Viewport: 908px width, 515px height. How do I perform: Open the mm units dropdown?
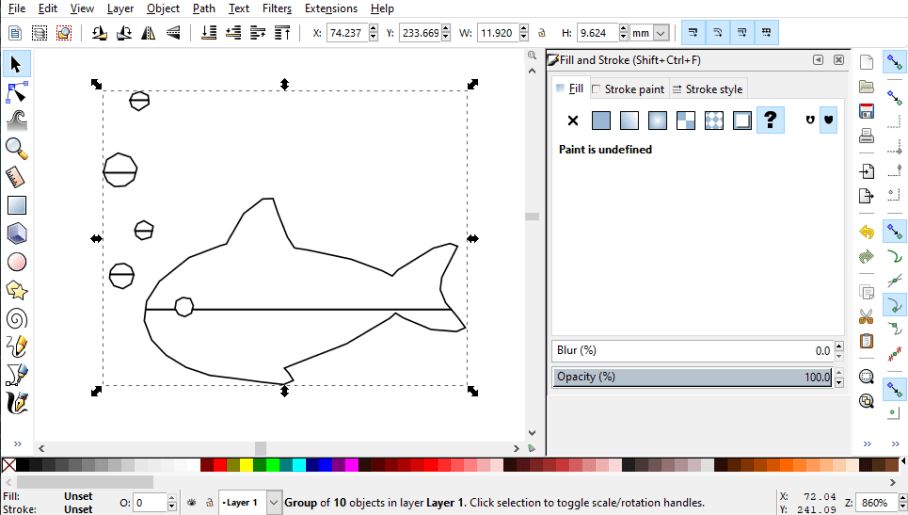coord(660,33)
